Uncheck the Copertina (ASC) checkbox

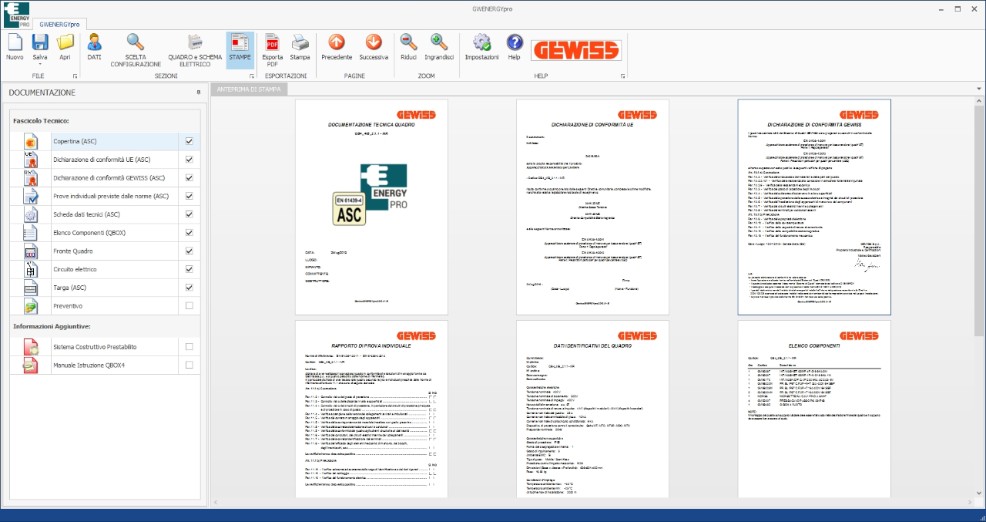click(189, 142)
